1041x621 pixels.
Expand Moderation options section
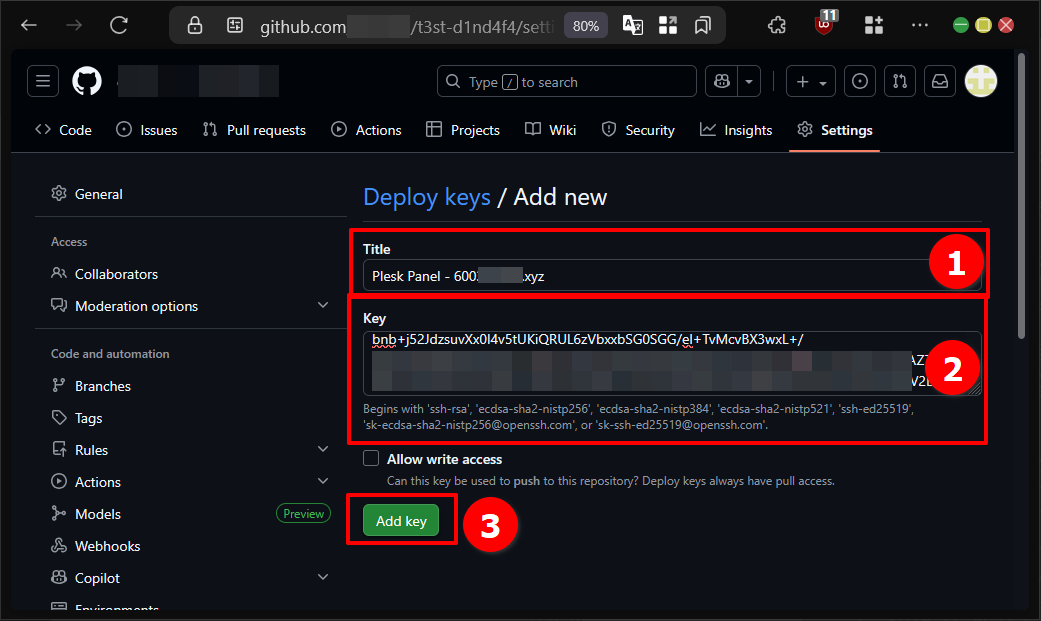click(x=322, y=306)
